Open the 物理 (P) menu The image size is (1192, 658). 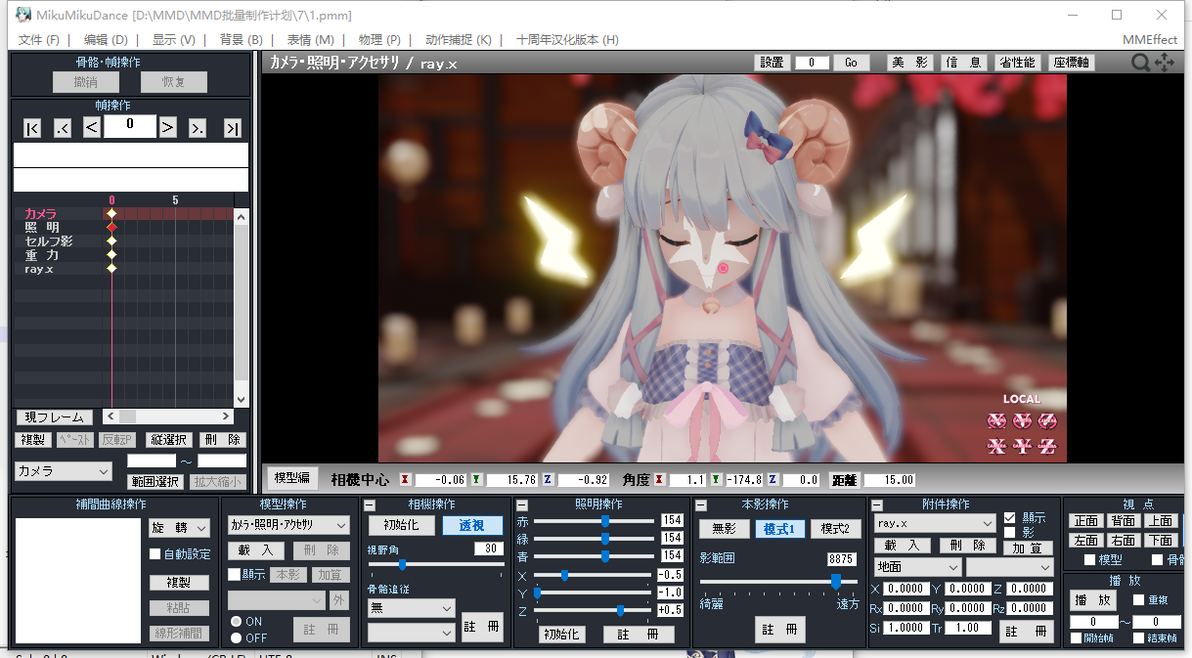pos(379,40)
